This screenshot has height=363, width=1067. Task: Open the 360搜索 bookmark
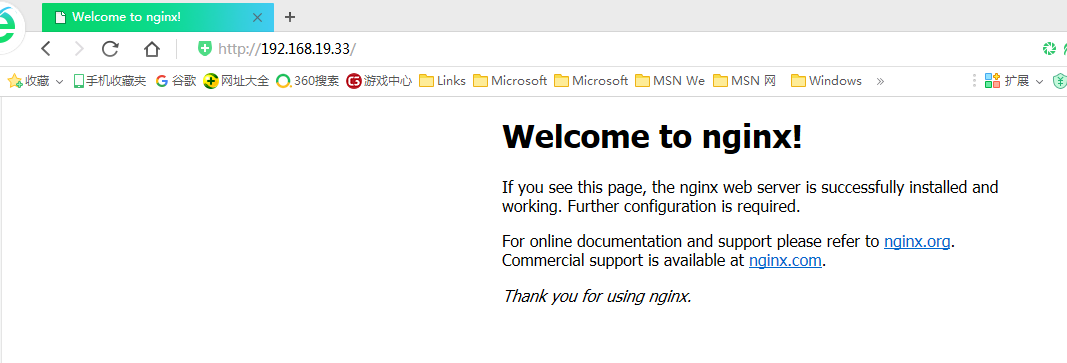(x=308, y=81)
